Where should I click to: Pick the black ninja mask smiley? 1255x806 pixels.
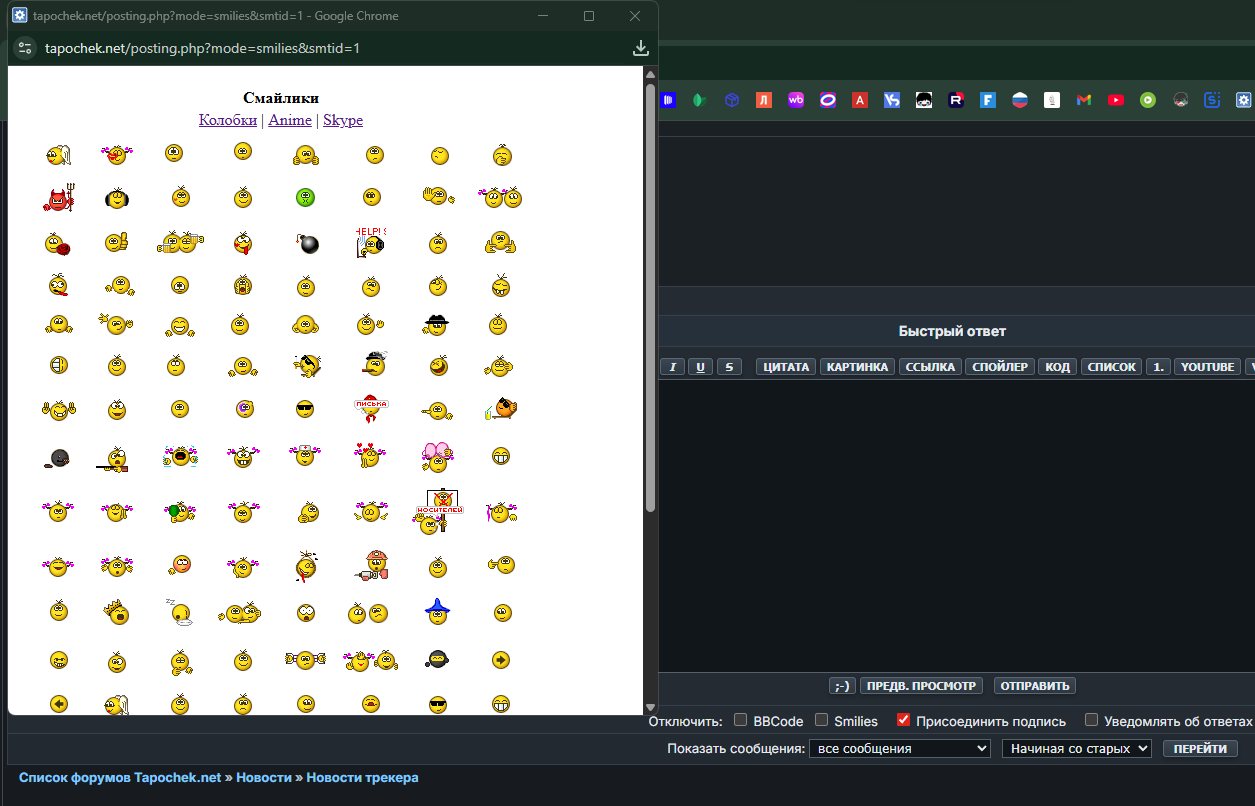(435, 659)
